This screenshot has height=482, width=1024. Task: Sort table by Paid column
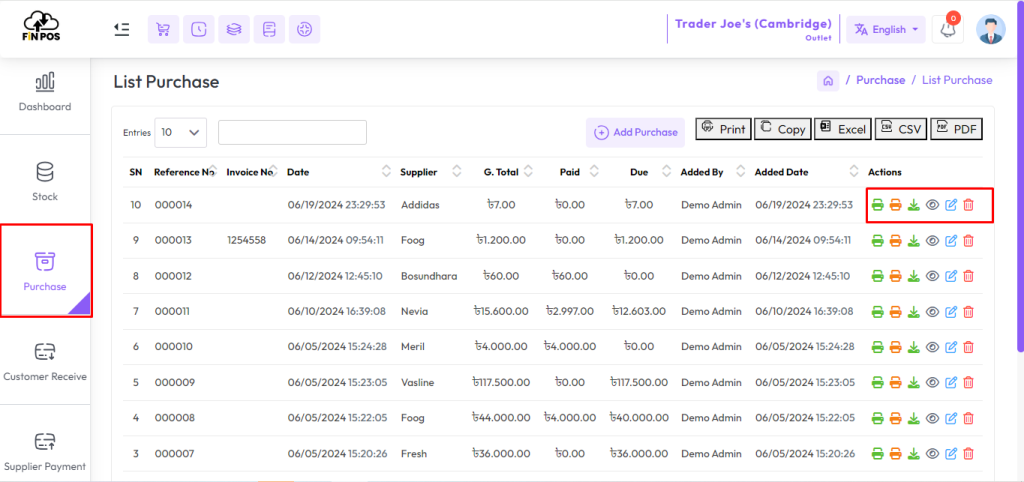(x=594, y=172)
